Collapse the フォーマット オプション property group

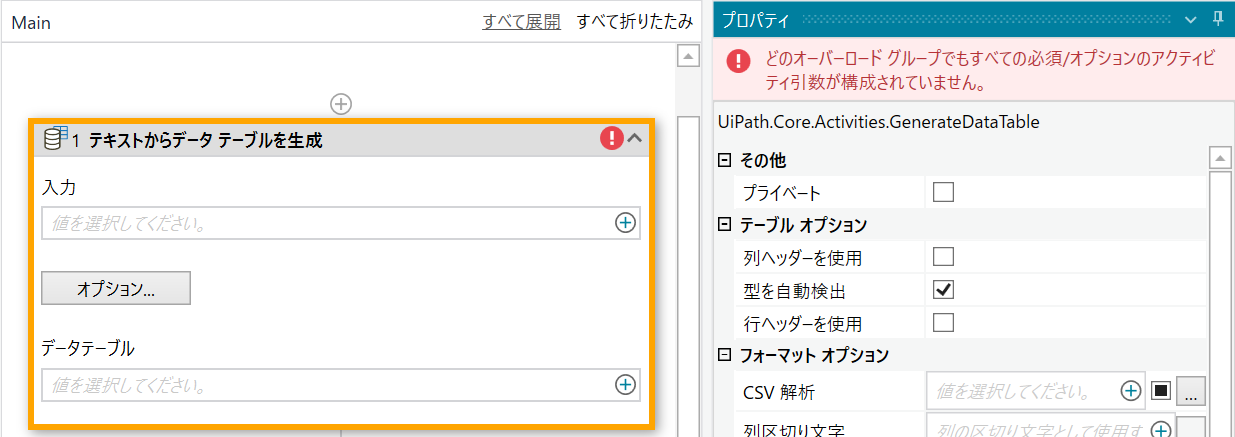(725, 355)
